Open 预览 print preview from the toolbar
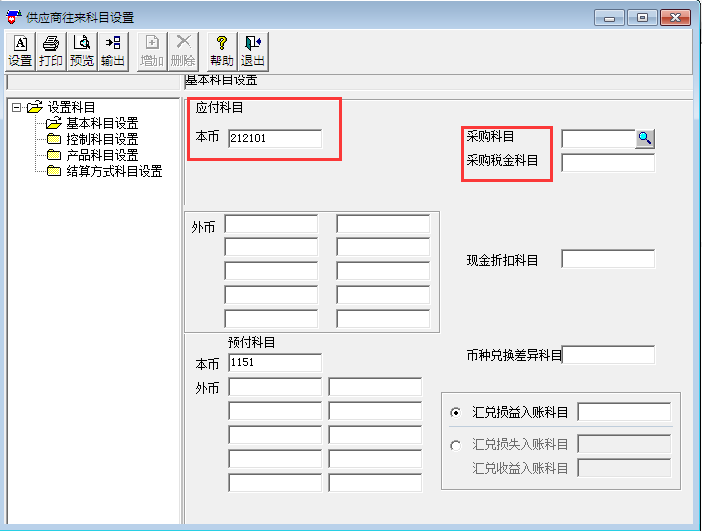 [x=82, y=51]
